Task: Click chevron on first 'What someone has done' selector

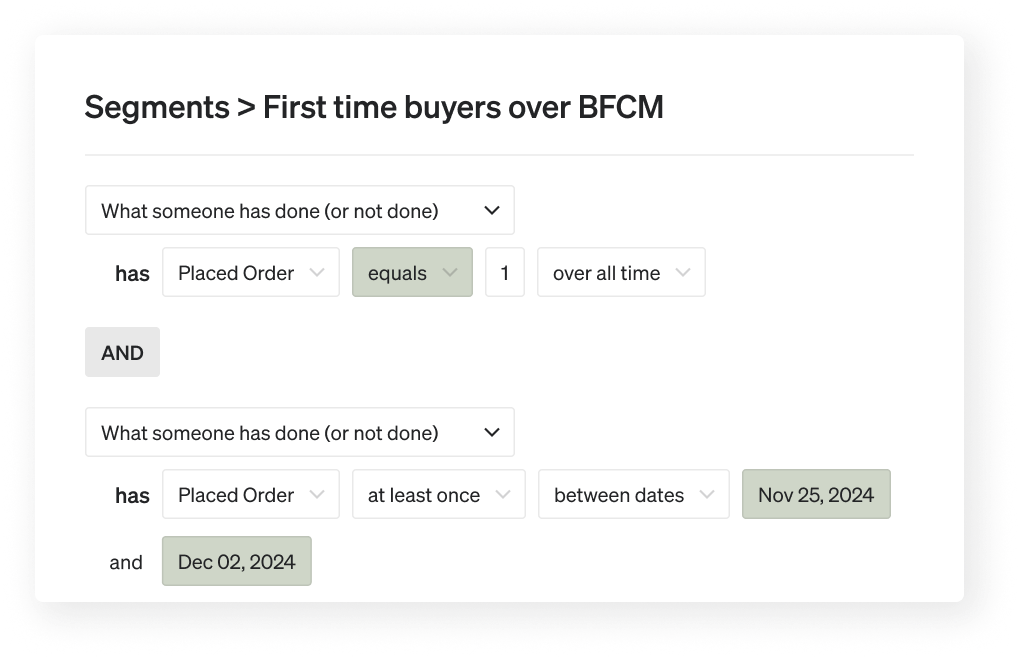Action: [491, 211]
